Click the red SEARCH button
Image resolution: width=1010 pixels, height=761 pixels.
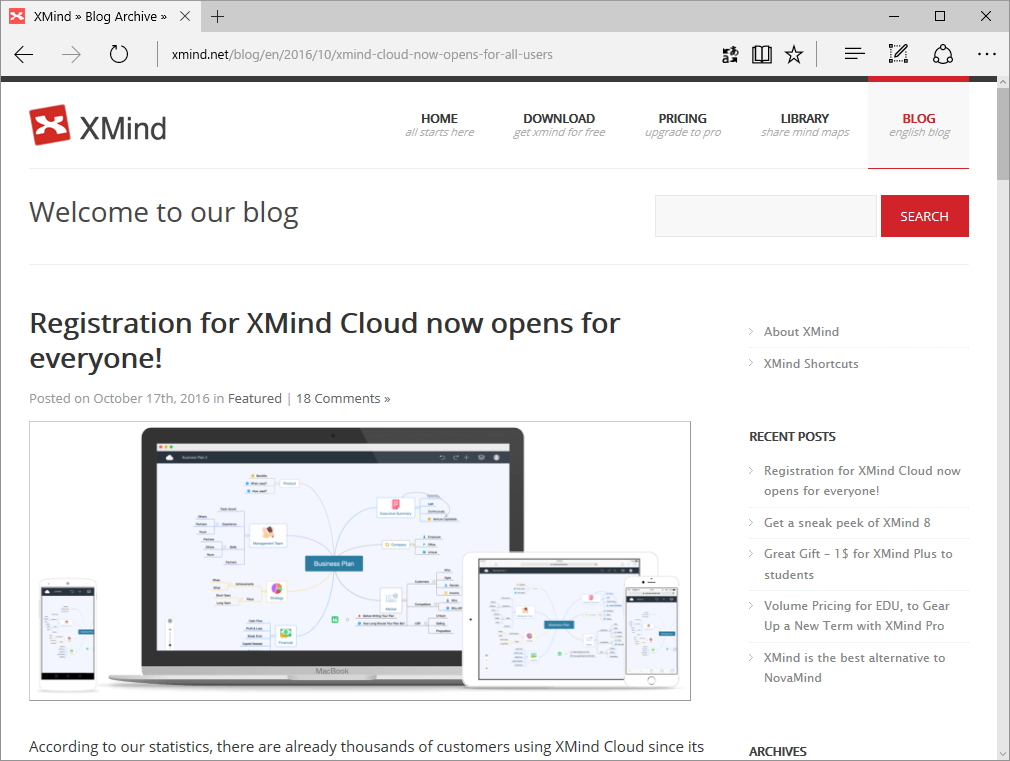(924, 216)
